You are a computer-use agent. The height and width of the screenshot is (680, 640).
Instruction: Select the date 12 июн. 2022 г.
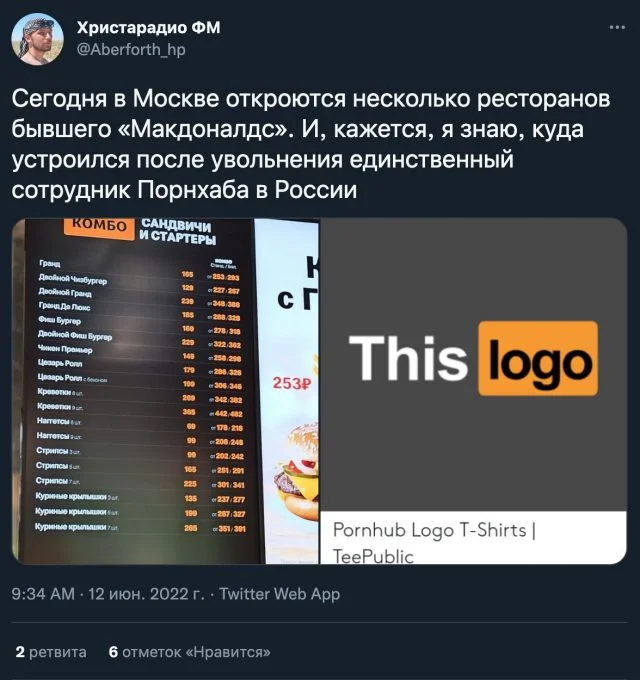click(x=146, y=594)
